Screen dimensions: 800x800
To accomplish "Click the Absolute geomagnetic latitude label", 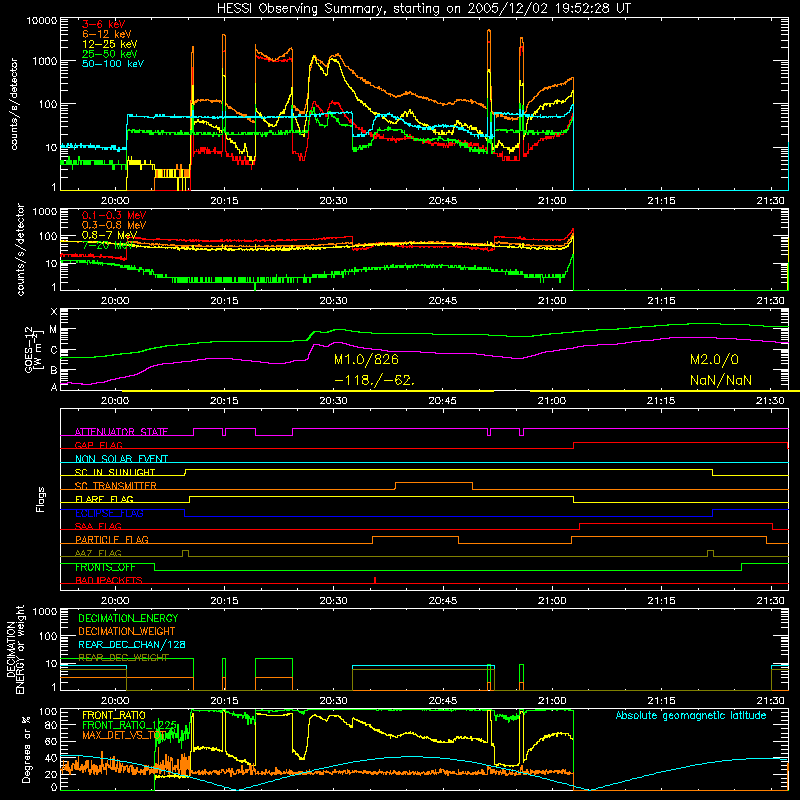I will (x=691, y=716).
